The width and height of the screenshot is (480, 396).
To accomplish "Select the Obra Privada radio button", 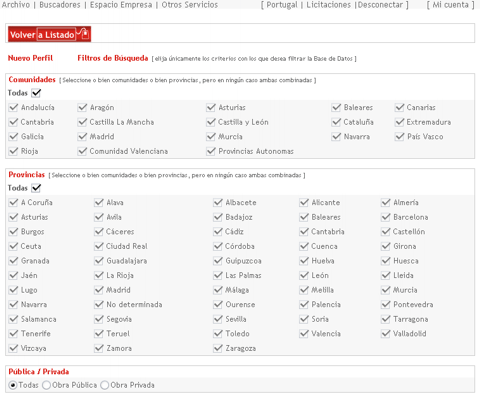I will 105,385.
